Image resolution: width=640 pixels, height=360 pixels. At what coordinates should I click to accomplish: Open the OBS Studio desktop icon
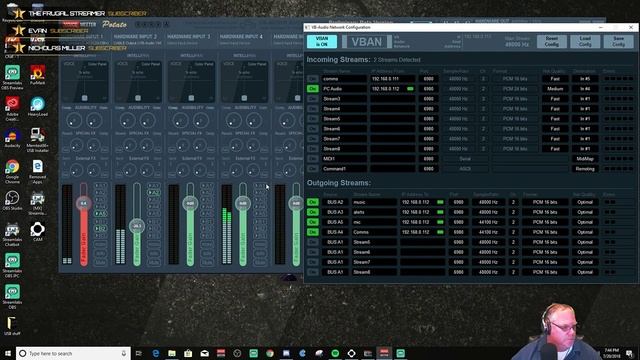(x=12, y=201)
